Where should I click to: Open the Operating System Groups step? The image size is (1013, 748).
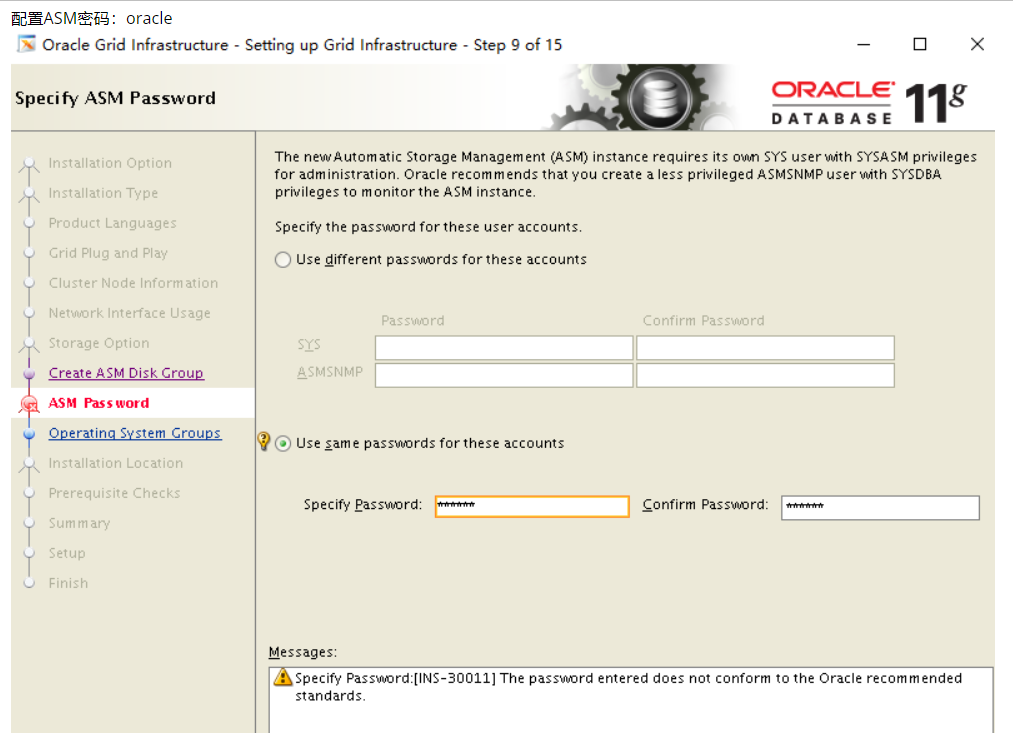point(135,433)
